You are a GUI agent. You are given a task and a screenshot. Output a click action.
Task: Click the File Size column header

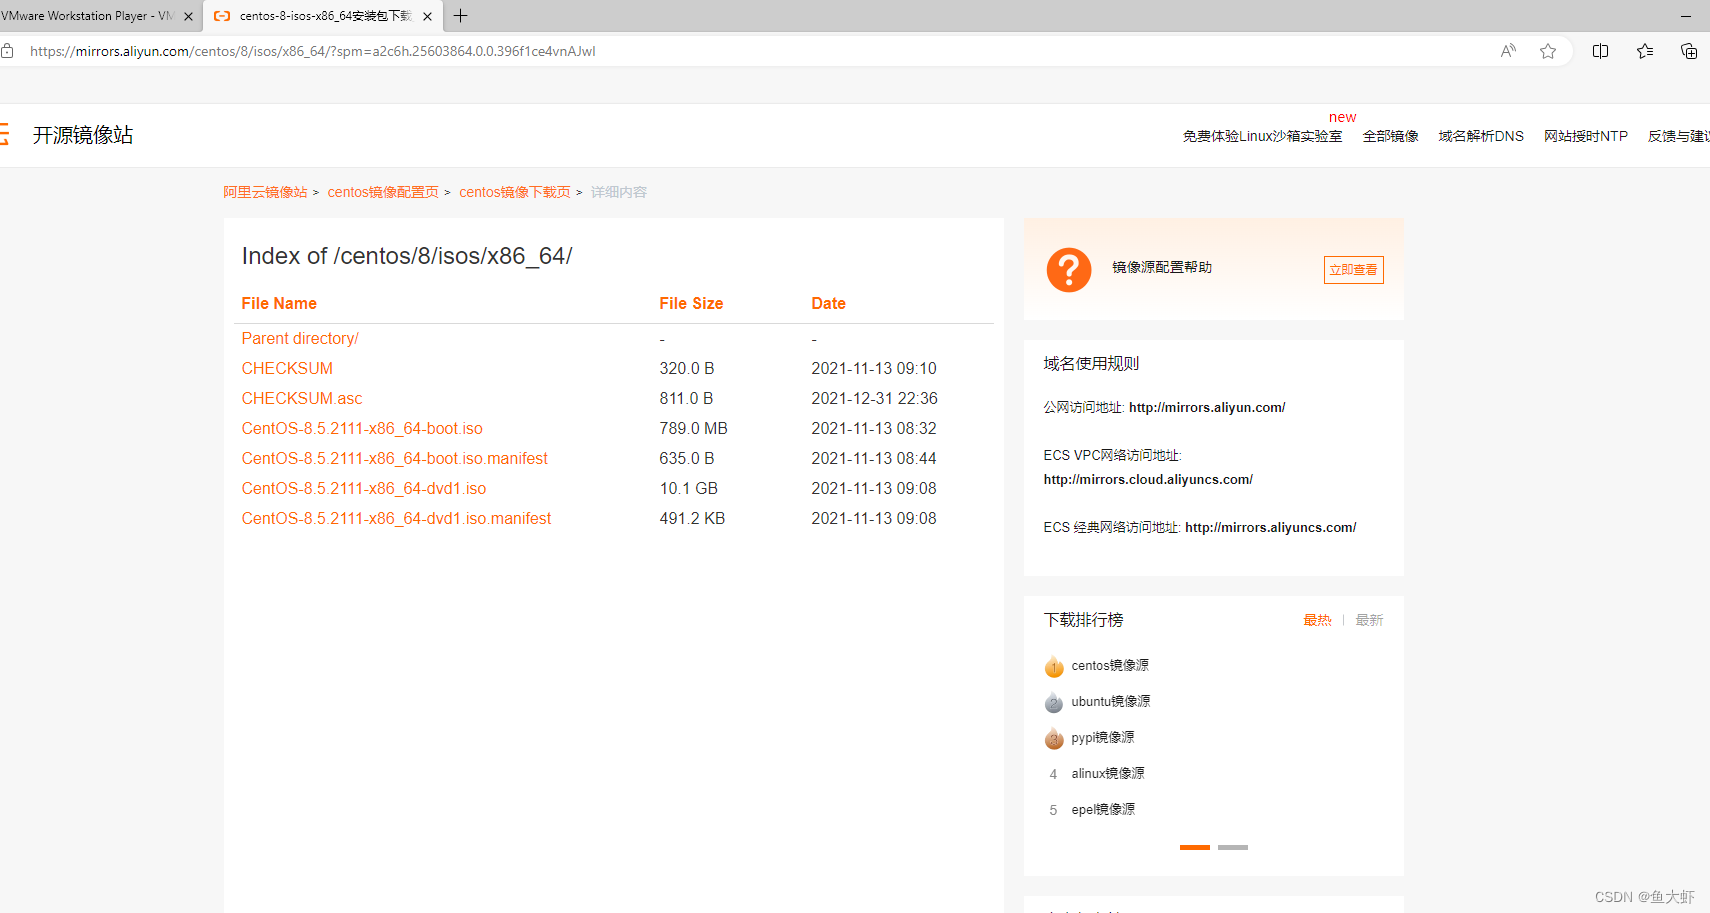click(691, 303)
